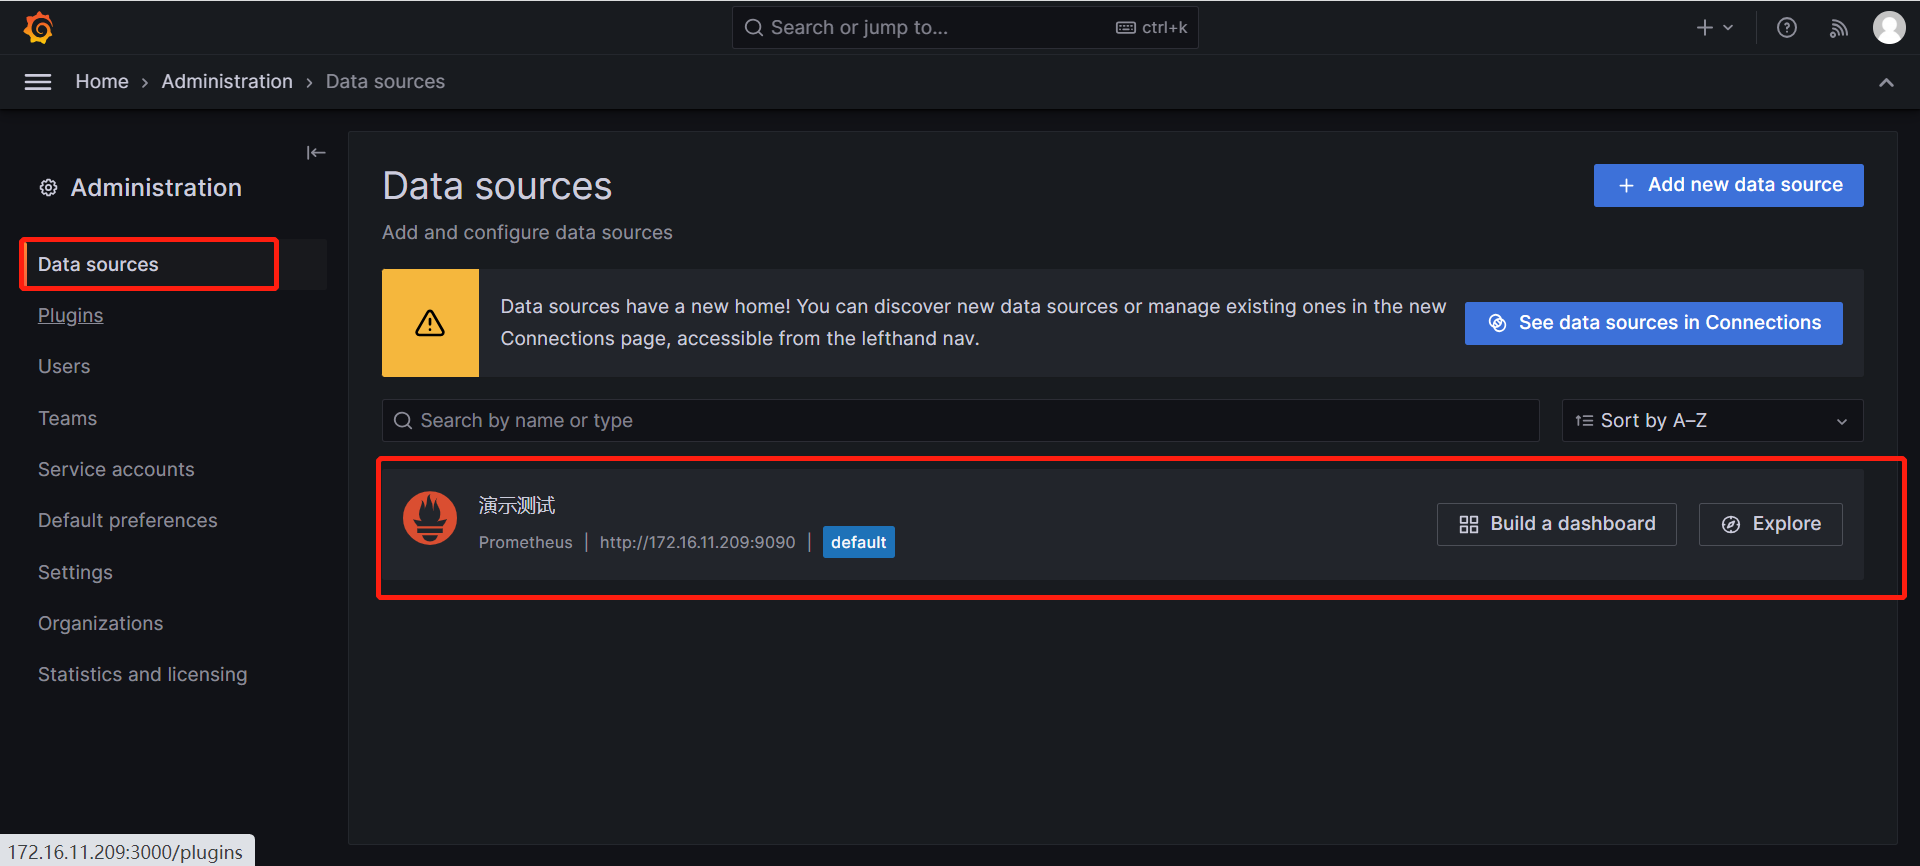
Task: Click the Home breadcrumb link
Action: [x=102, y=82]
